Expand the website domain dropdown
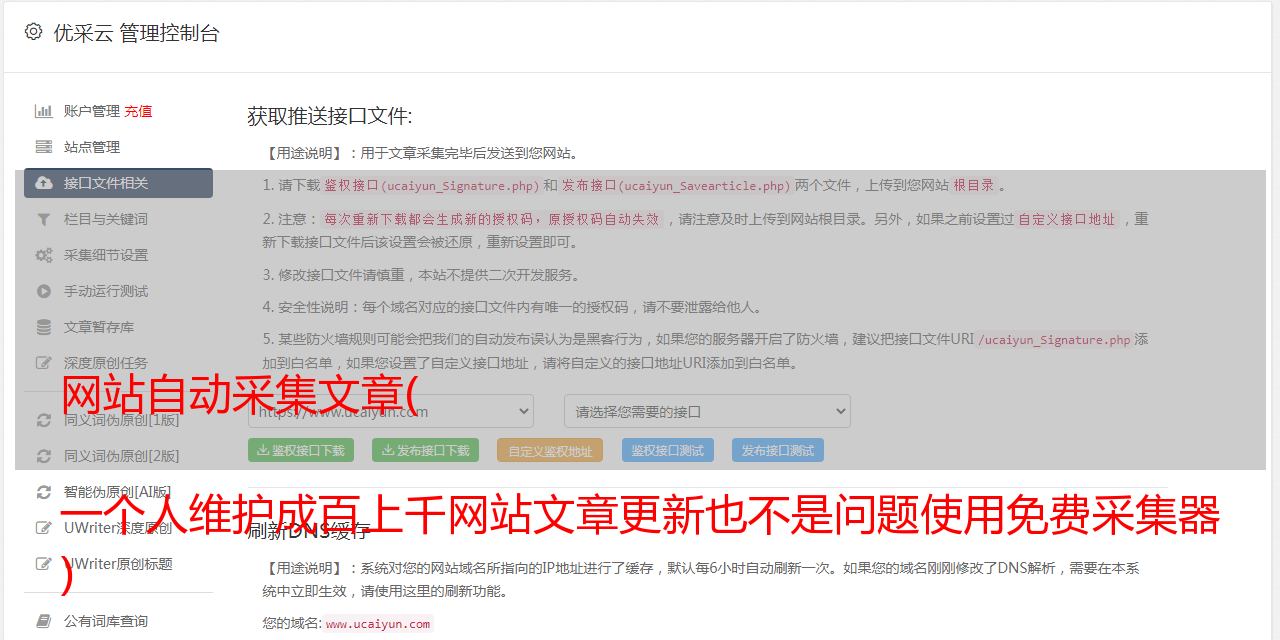Screen dimensions: 1280x640 (391, 411)
